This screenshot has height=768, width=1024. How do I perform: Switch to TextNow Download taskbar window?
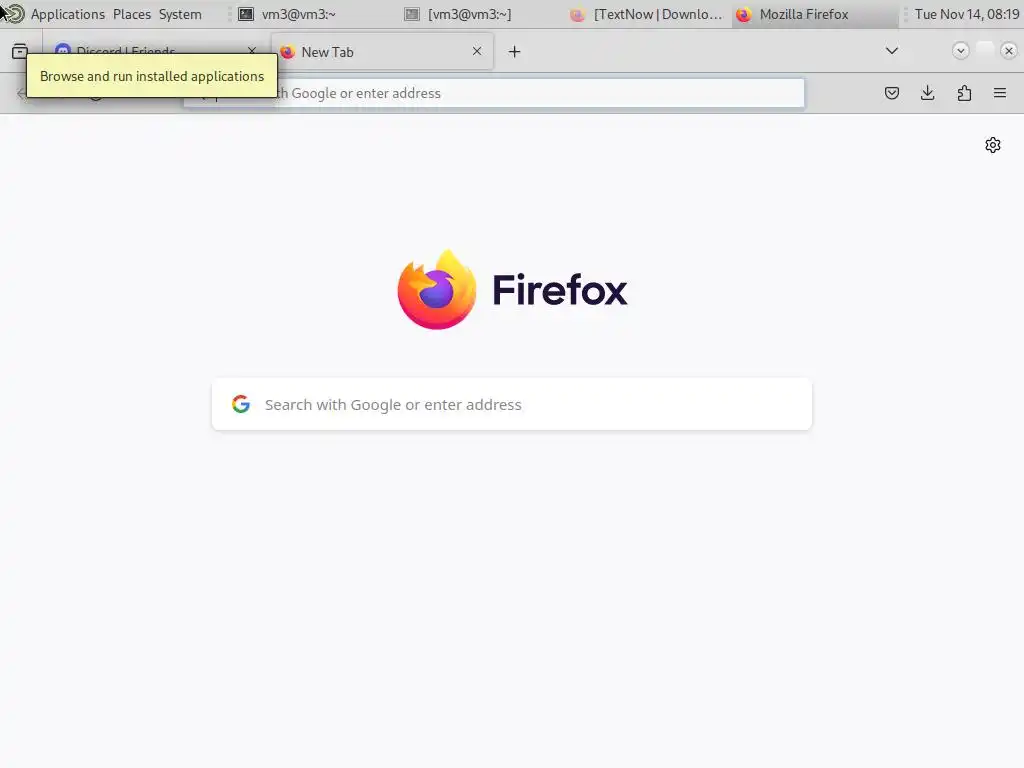(647, 14)
